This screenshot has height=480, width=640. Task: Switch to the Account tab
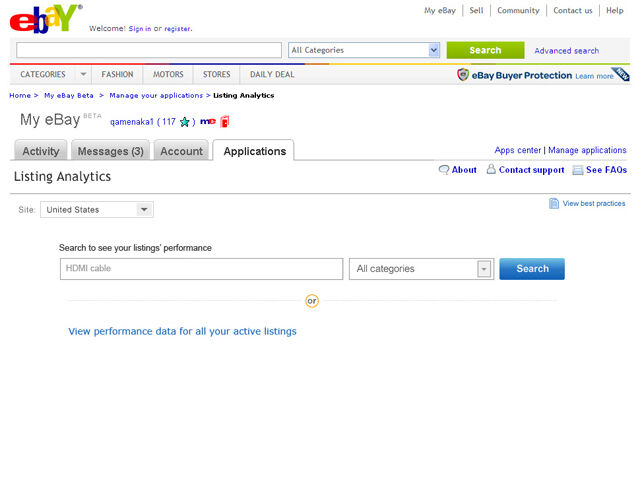coord(181,151)
